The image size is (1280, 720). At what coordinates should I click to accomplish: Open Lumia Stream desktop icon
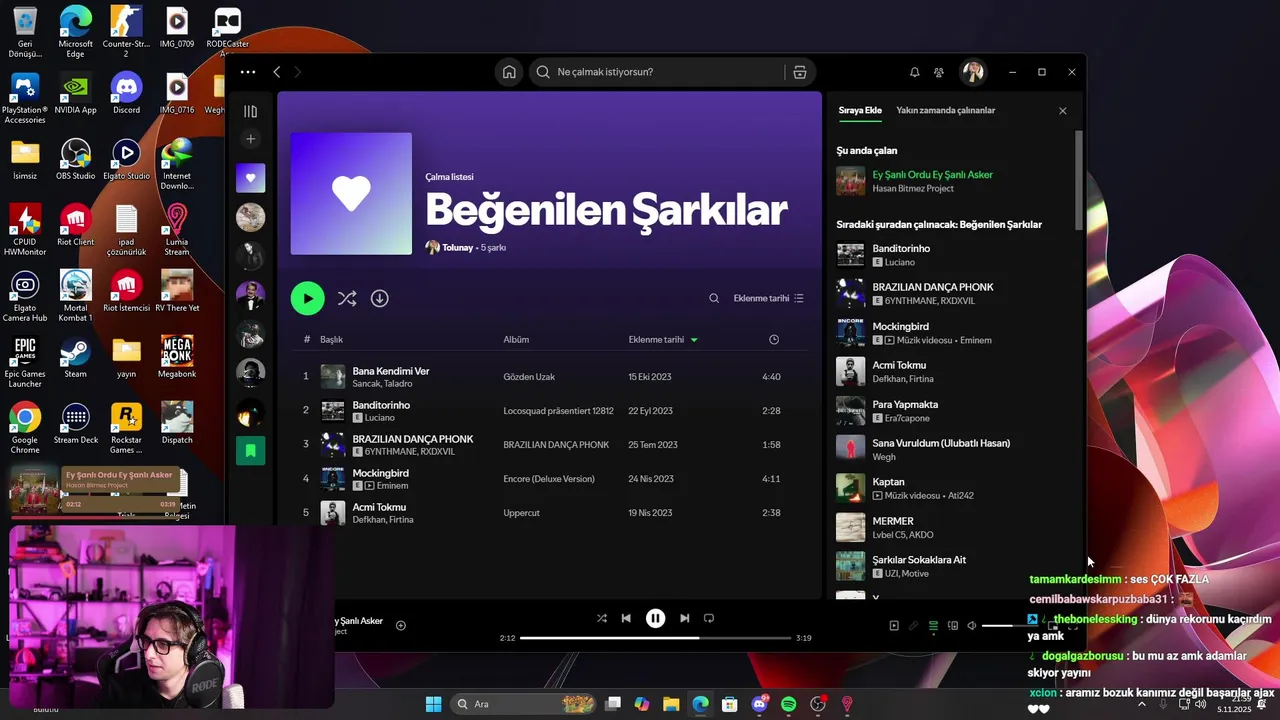[176, 230]
